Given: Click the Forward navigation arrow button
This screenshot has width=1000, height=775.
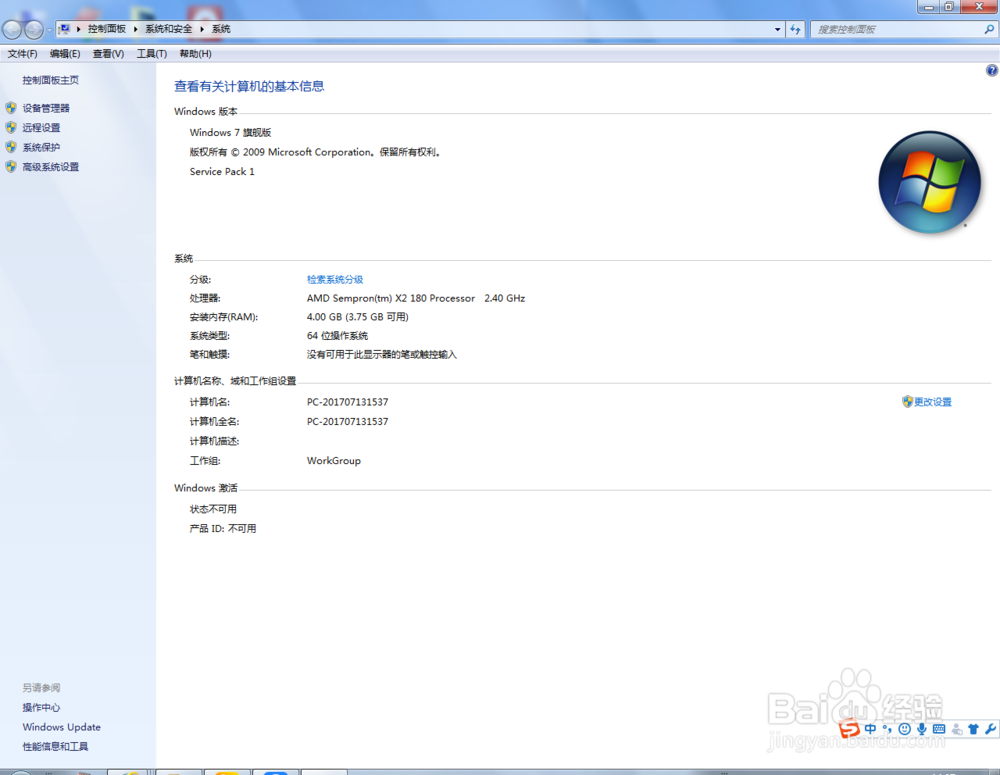Looking at the screenshot, I should pyautogui.click(x=34, y=29).
